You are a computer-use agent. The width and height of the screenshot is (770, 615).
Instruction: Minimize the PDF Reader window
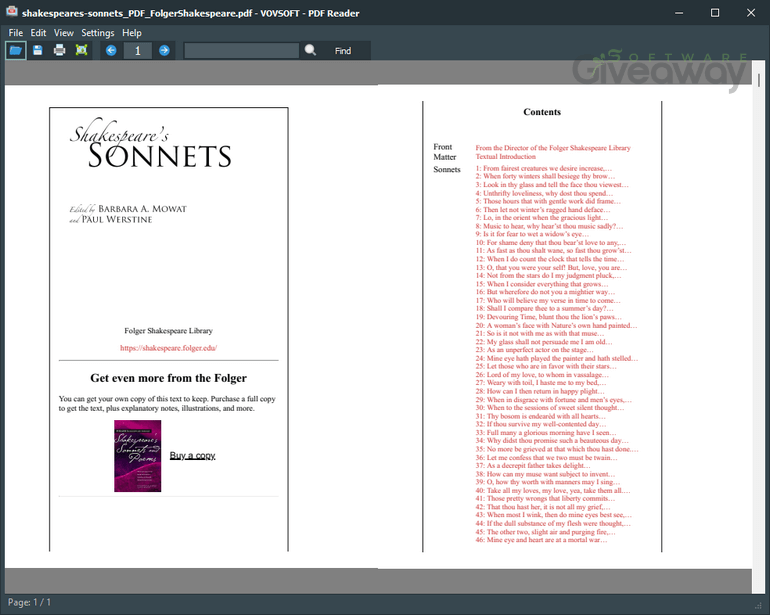pyautogui.click(x=679, y=13)
